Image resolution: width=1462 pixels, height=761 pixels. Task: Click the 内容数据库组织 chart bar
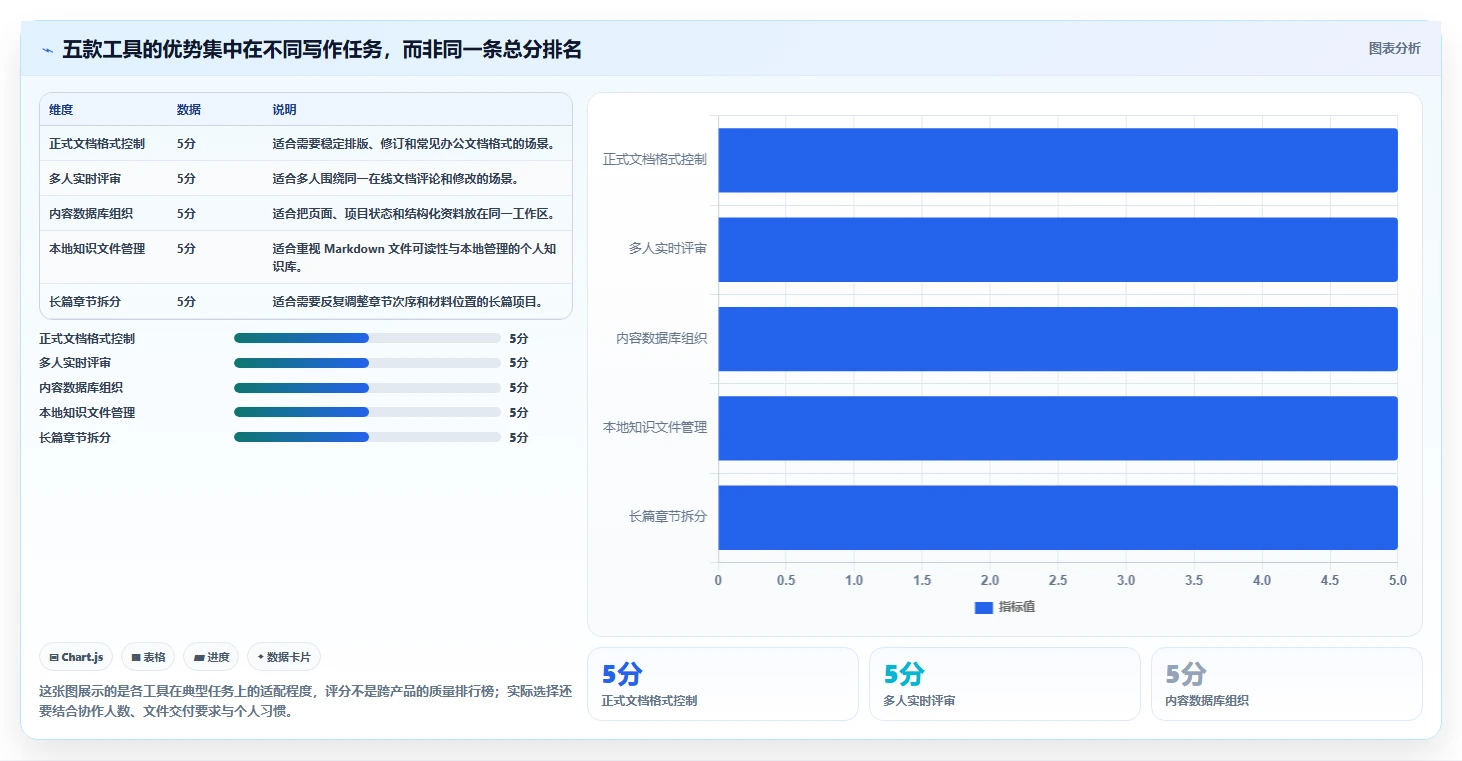point(1058,339)
